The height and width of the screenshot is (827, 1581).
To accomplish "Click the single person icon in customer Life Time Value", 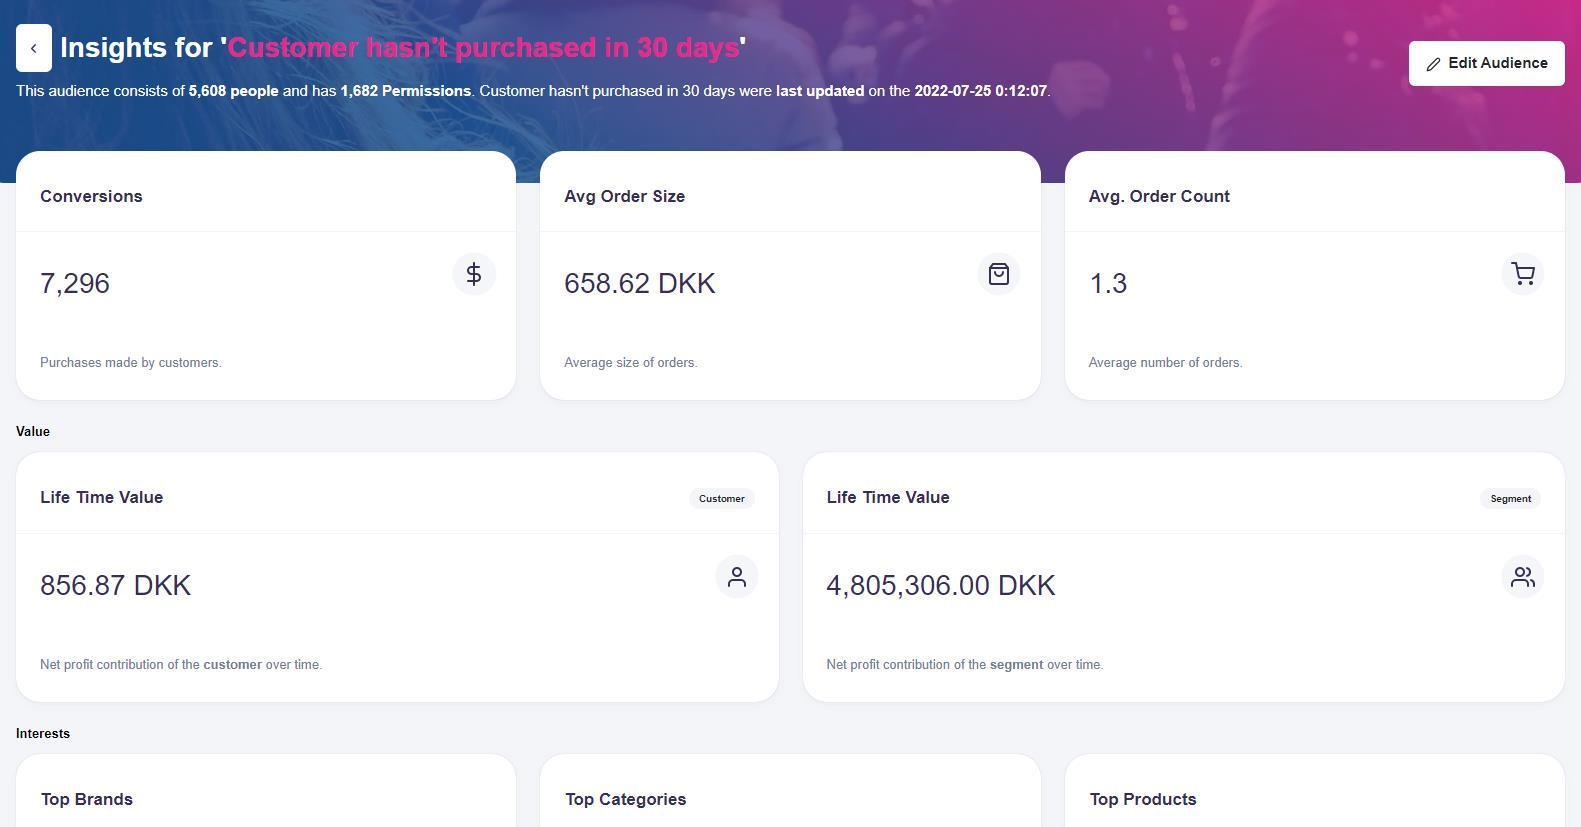I will click(736, 577).
